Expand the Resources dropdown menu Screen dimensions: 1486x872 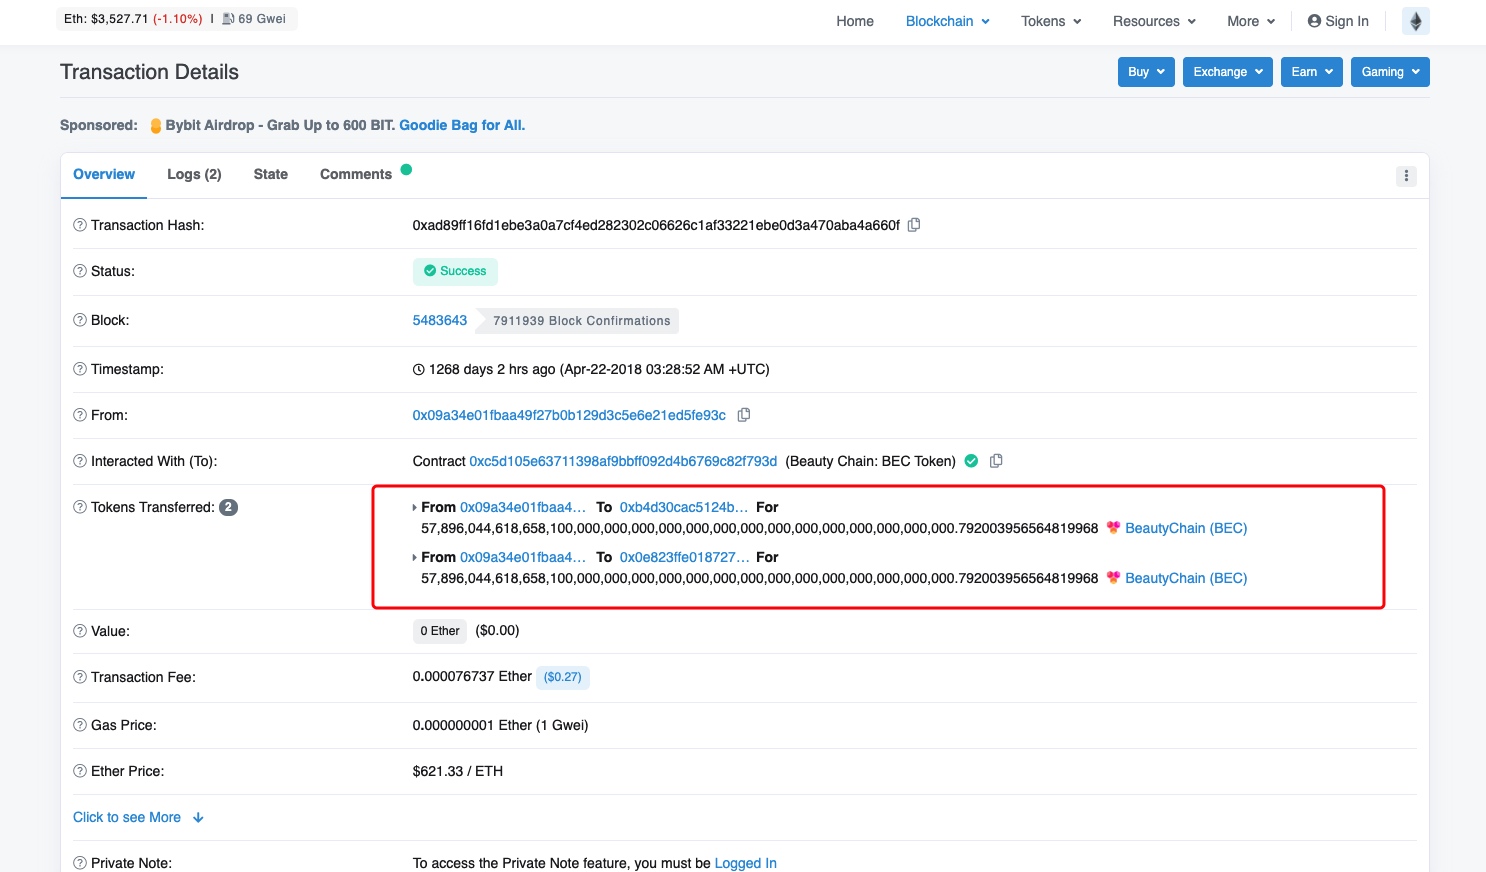tap(1154, 21)
